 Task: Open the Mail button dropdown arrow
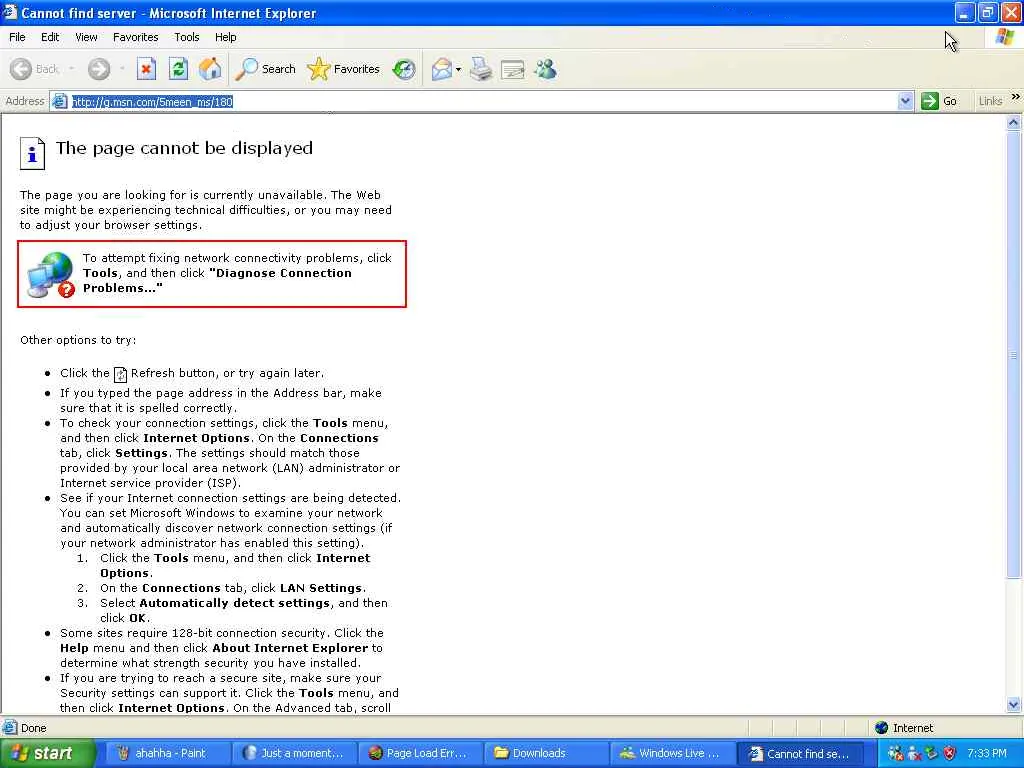click(x=458, y=69)
